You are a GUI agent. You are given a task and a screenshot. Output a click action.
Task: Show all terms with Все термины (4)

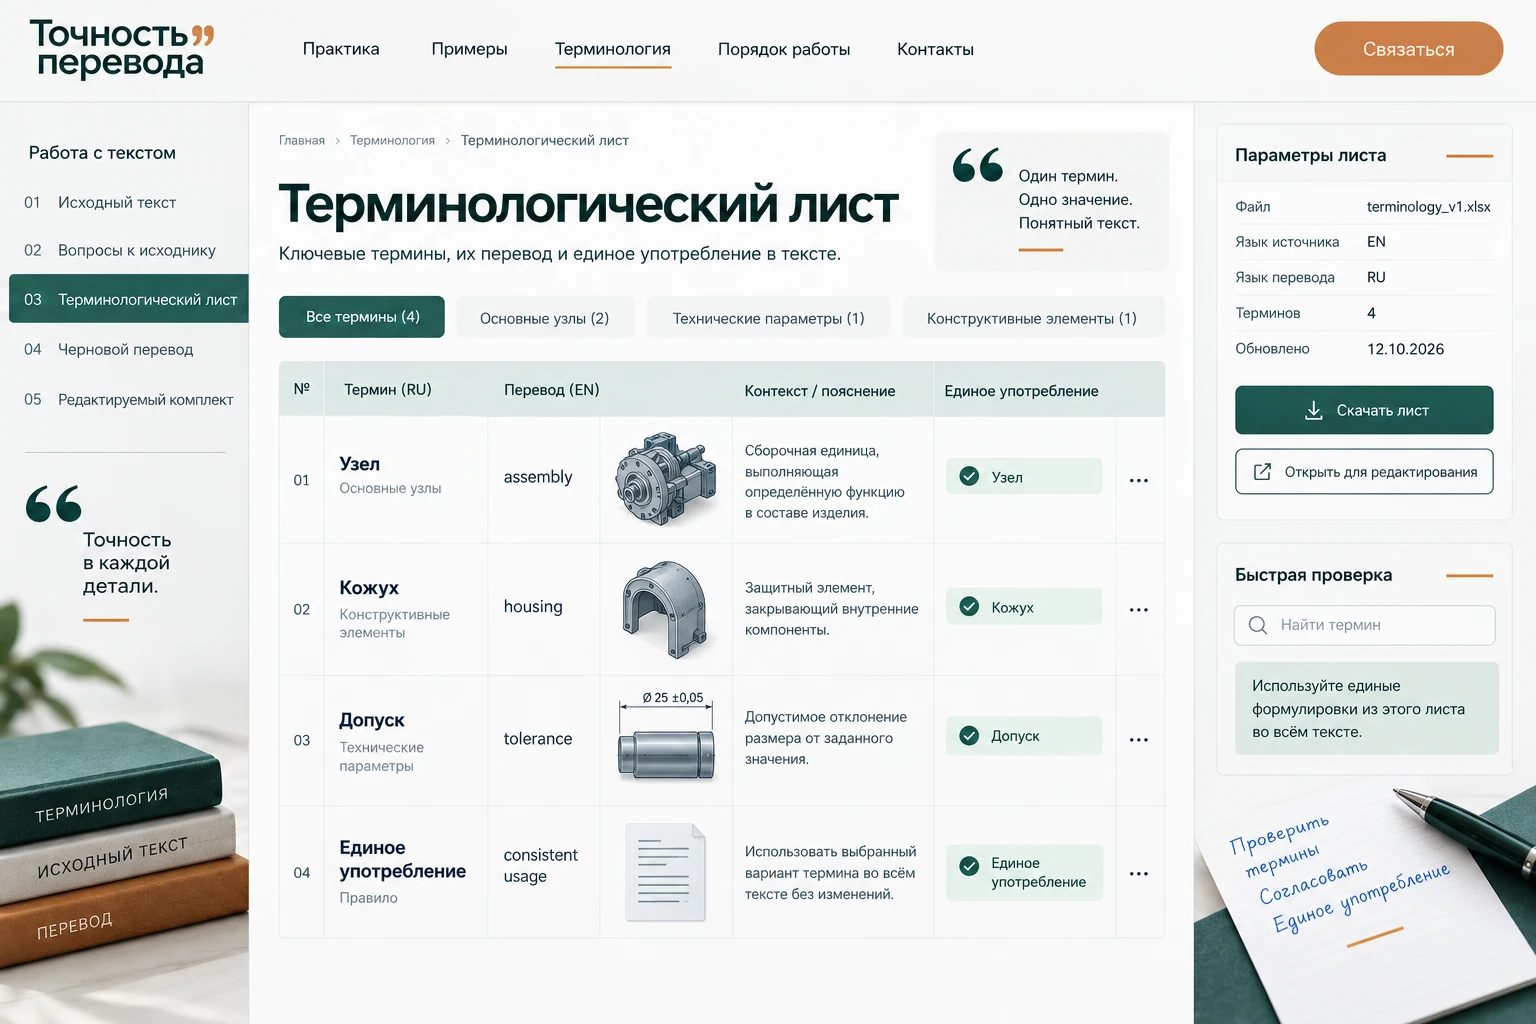(362, 317)
